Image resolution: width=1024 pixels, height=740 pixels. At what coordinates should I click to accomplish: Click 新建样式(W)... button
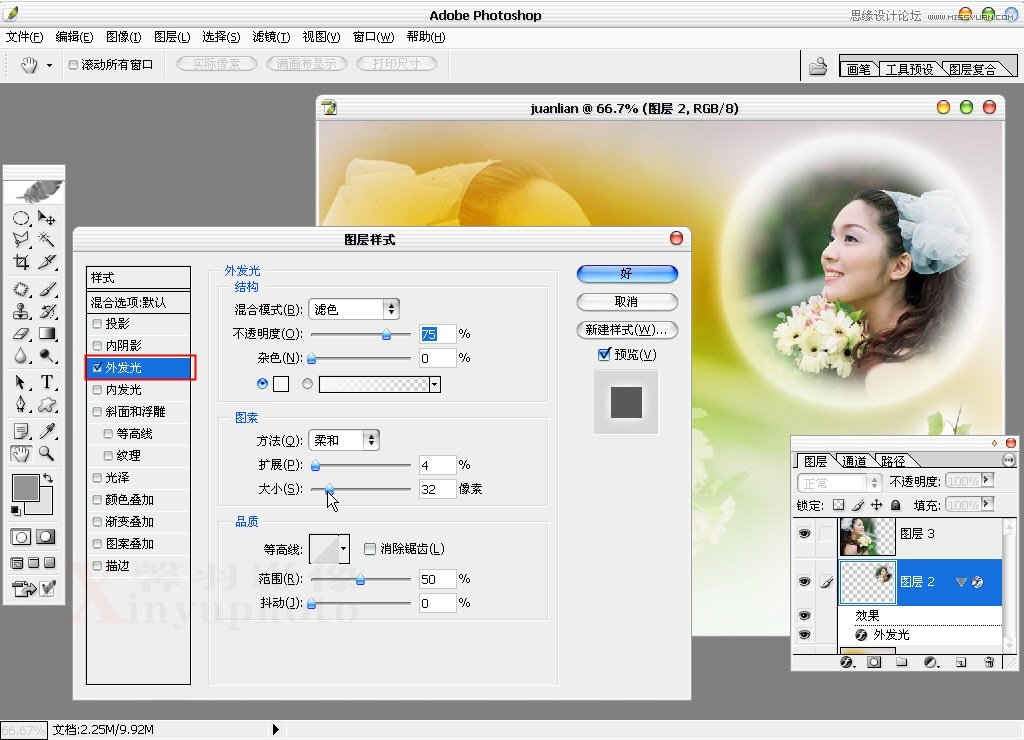[x=627, y=330]
